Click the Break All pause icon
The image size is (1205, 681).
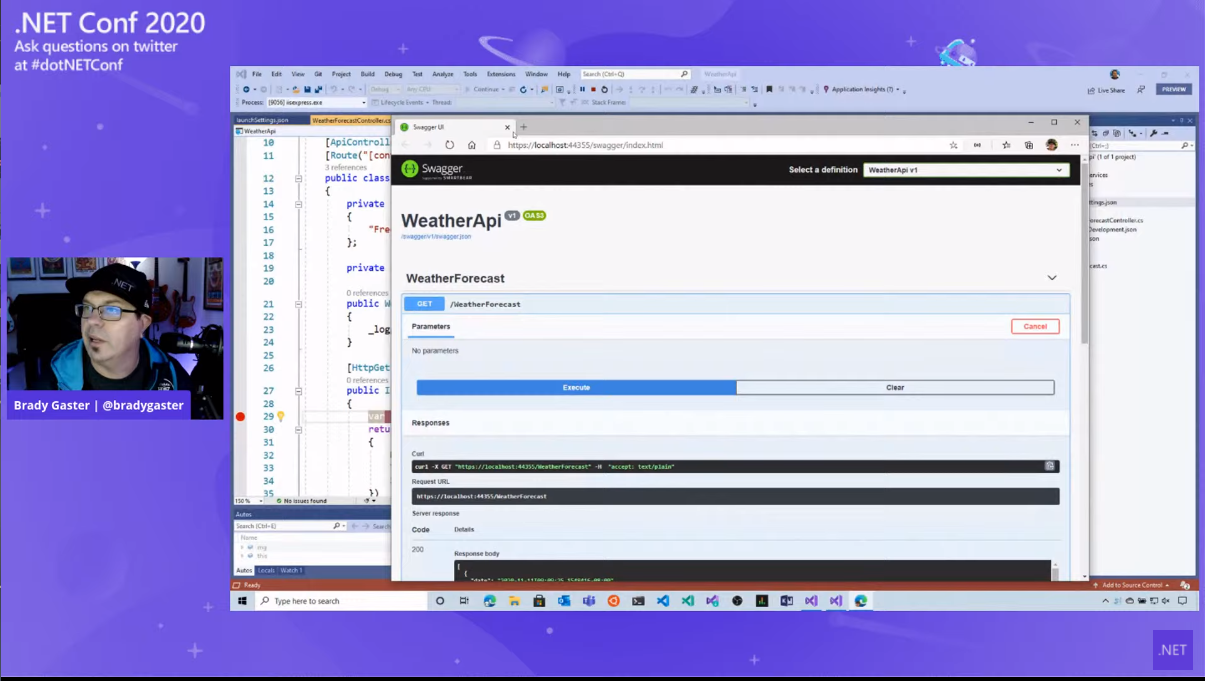(x=582, y=89)
